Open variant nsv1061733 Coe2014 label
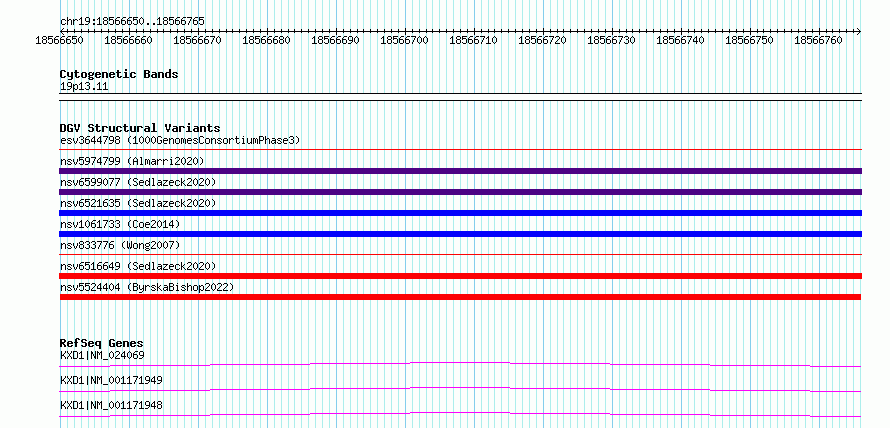 120,224
